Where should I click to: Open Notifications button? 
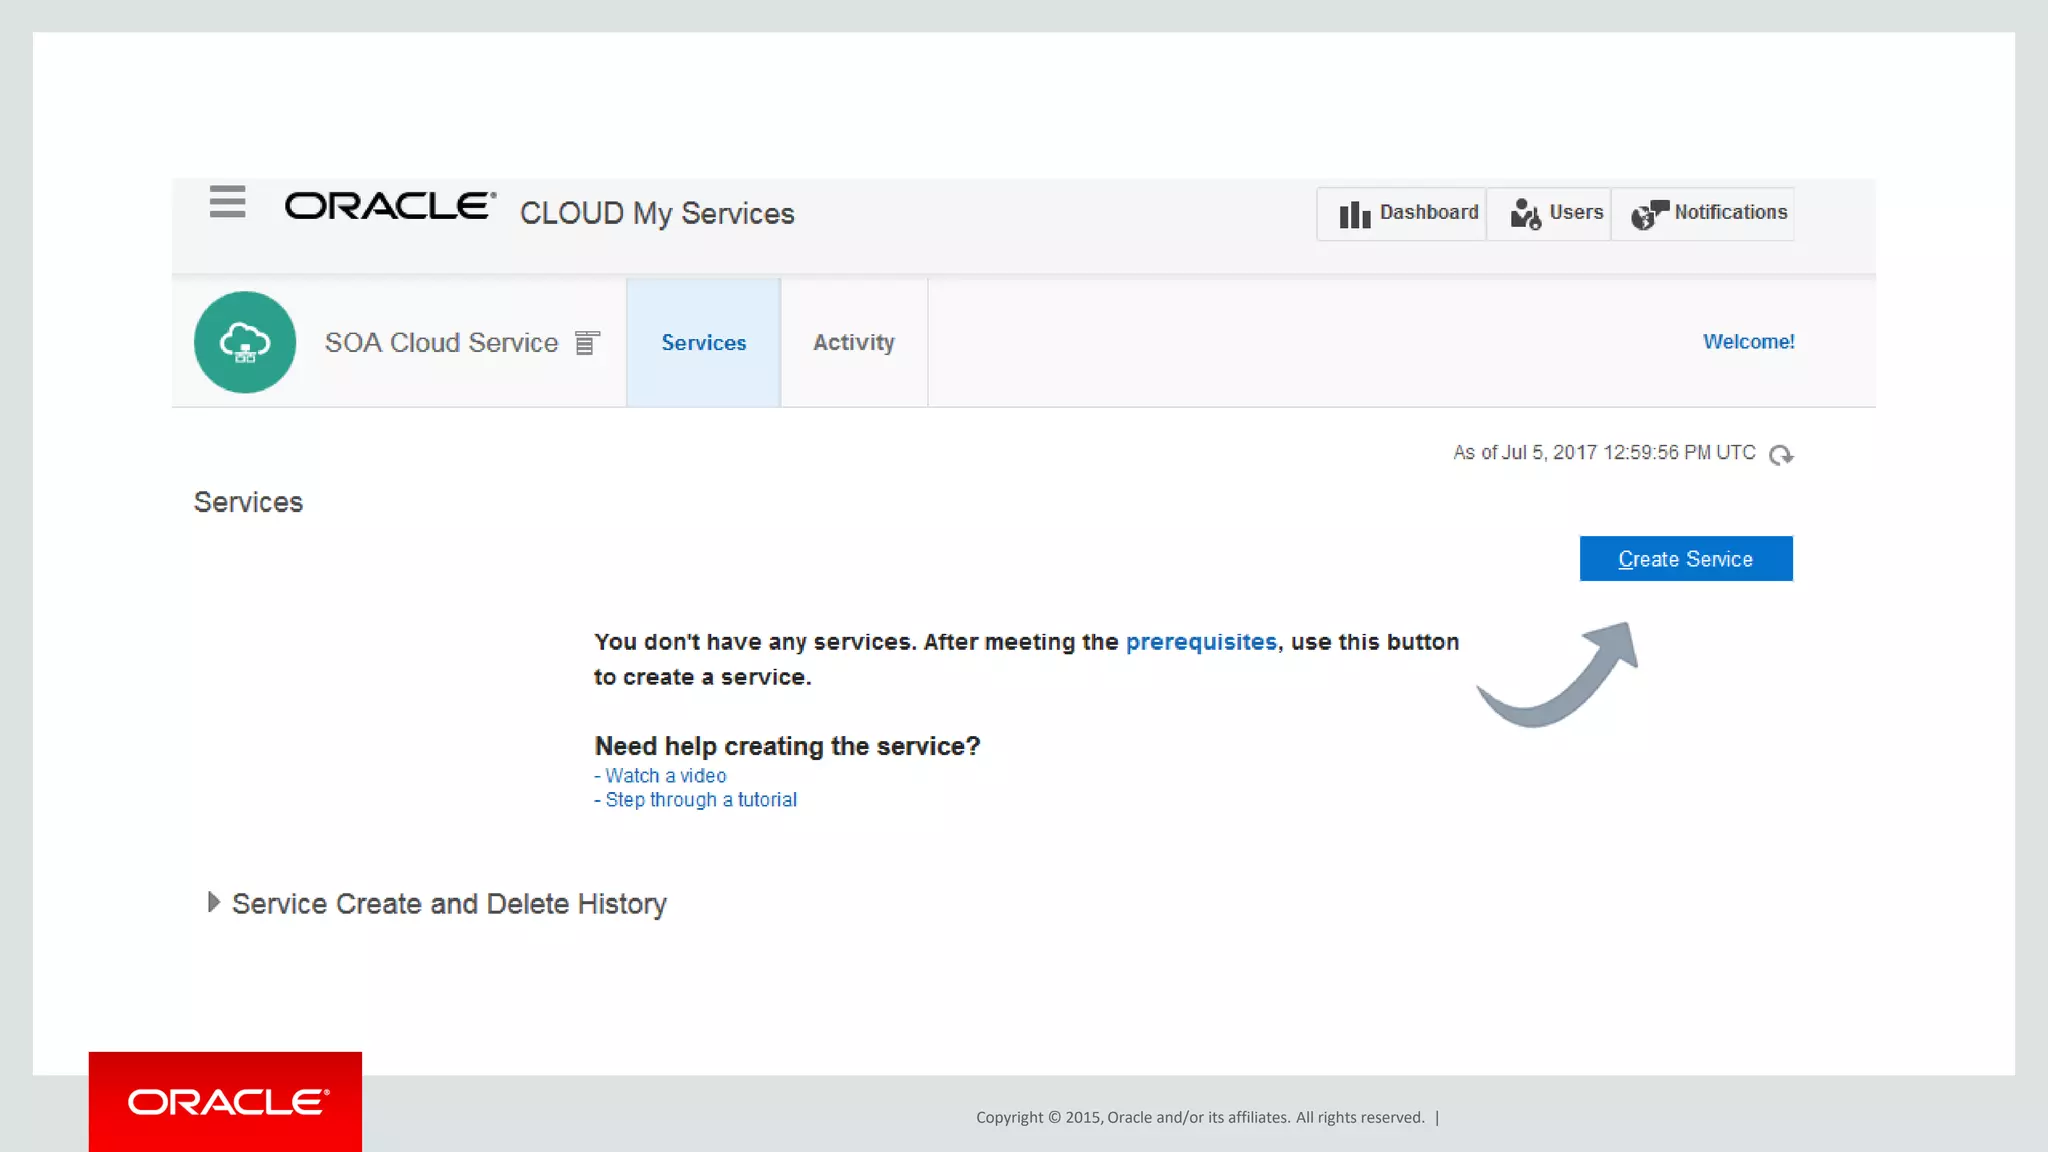point(1703,213)
